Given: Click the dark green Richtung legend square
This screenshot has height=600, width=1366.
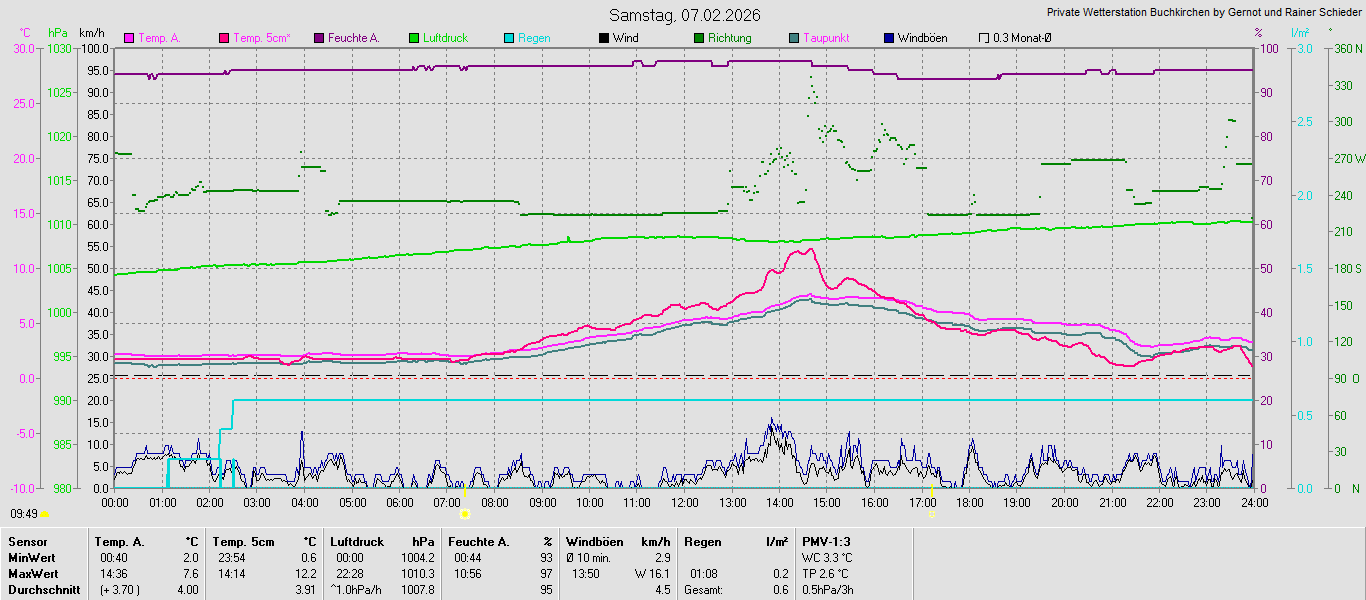Looking at the screenshot, I should click(699, 38).
